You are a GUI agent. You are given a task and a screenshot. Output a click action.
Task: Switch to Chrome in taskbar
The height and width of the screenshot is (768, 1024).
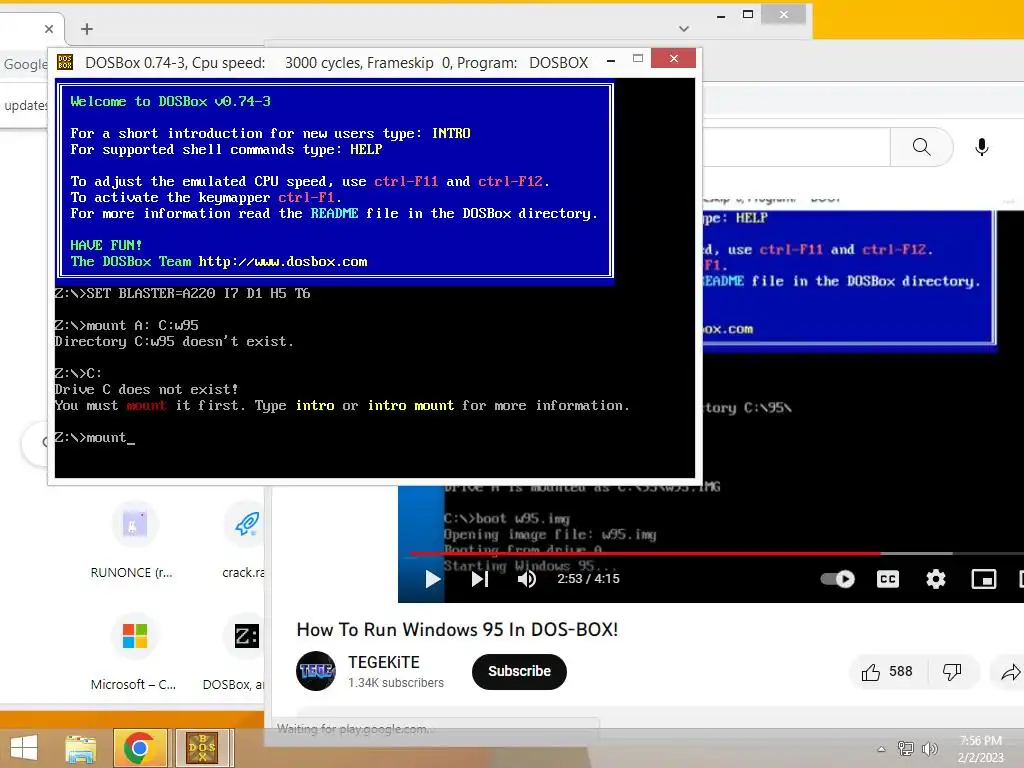(139, 748)
